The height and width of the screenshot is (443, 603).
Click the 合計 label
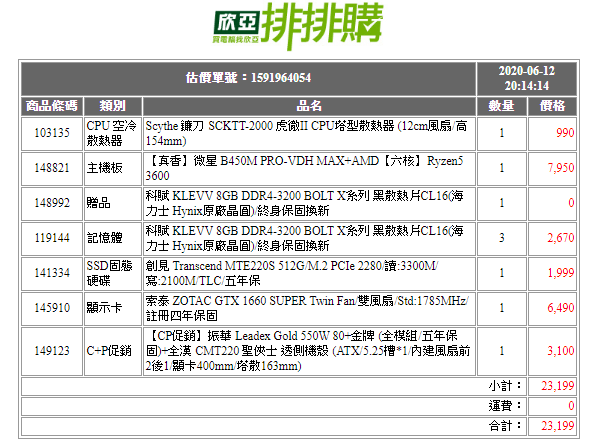[505, 426]
